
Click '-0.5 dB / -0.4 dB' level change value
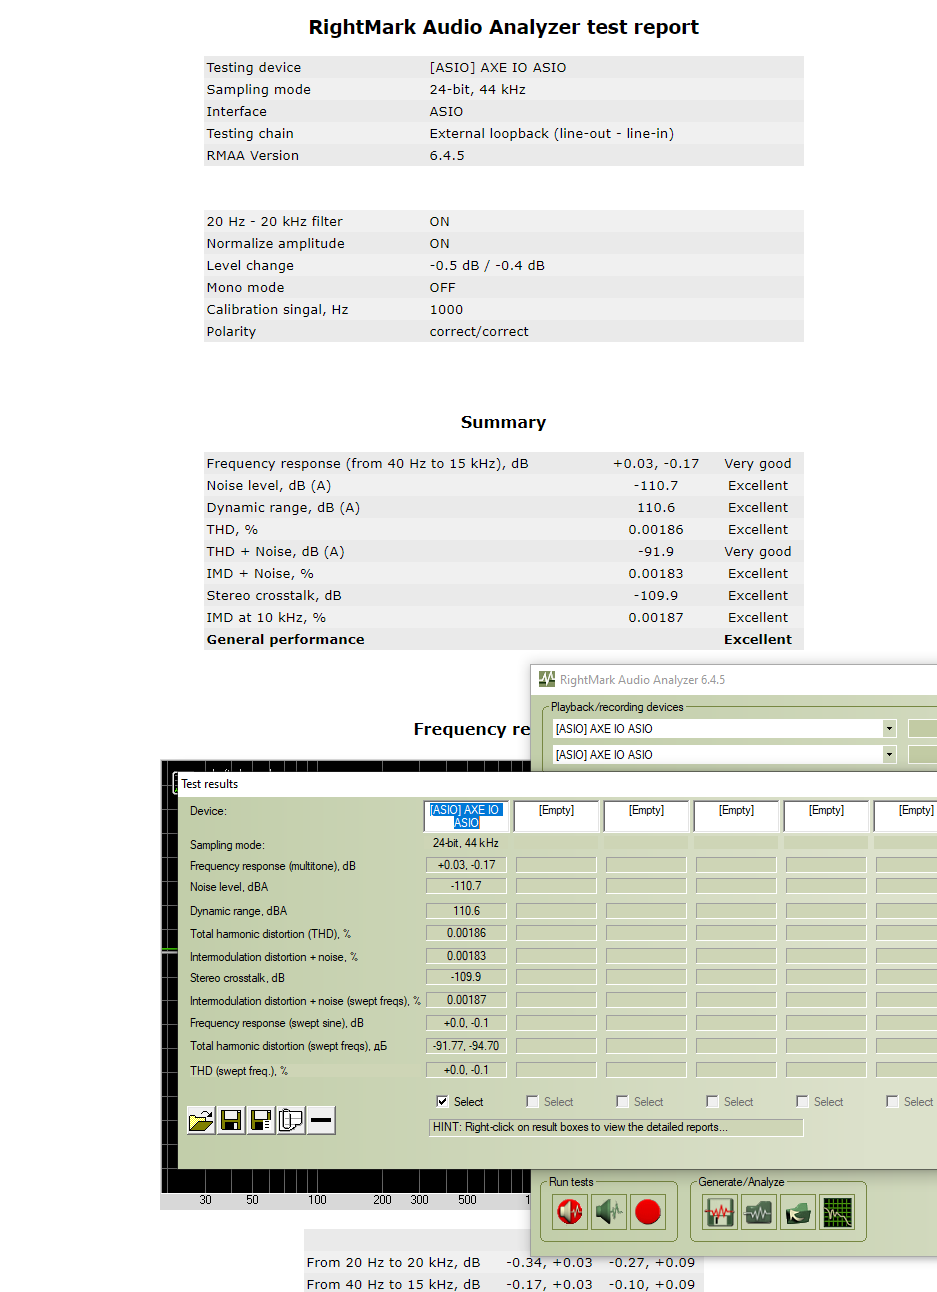[x=487, y=265]
